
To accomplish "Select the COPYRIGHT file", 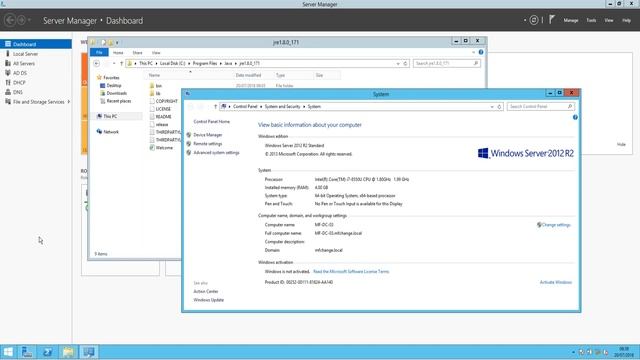I will [167, 101].
